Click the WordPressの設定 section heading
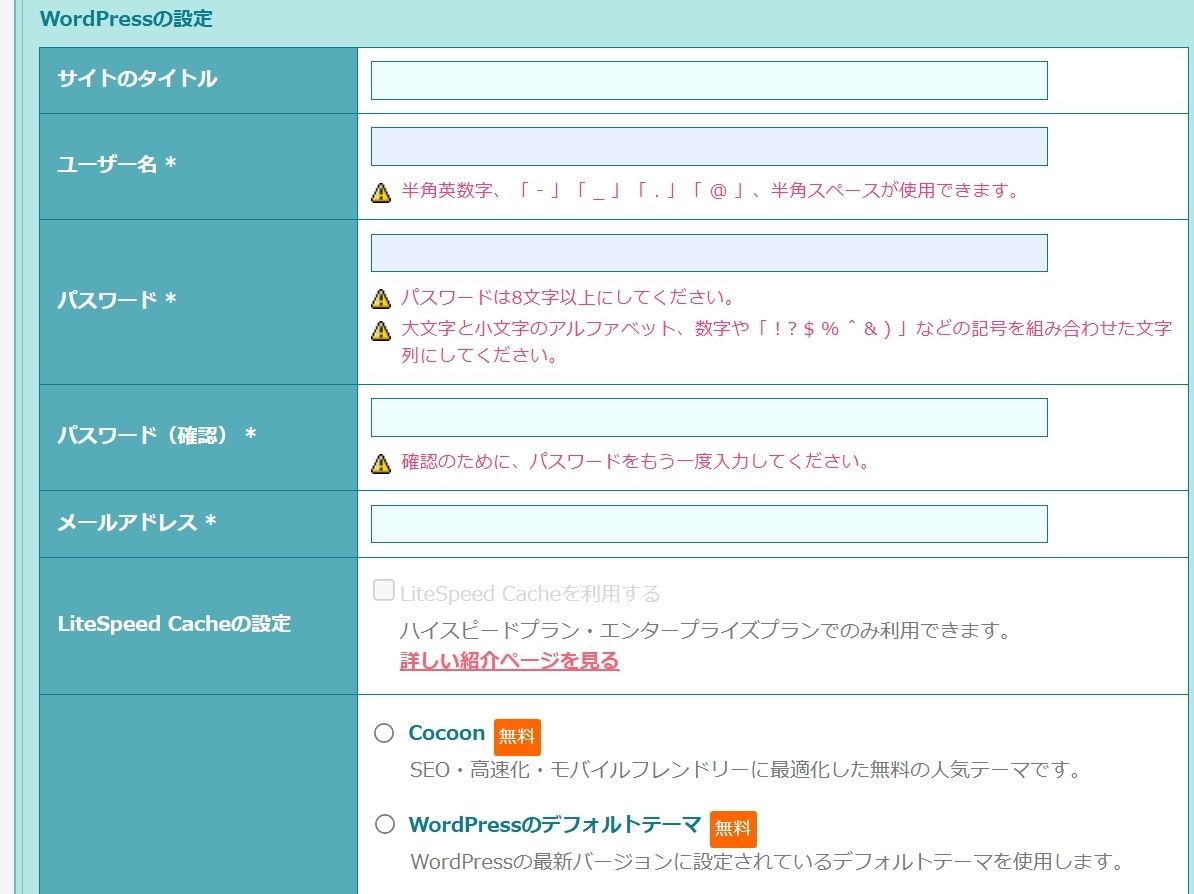This screenshot has width=1194, height=894. pos(126,18)
